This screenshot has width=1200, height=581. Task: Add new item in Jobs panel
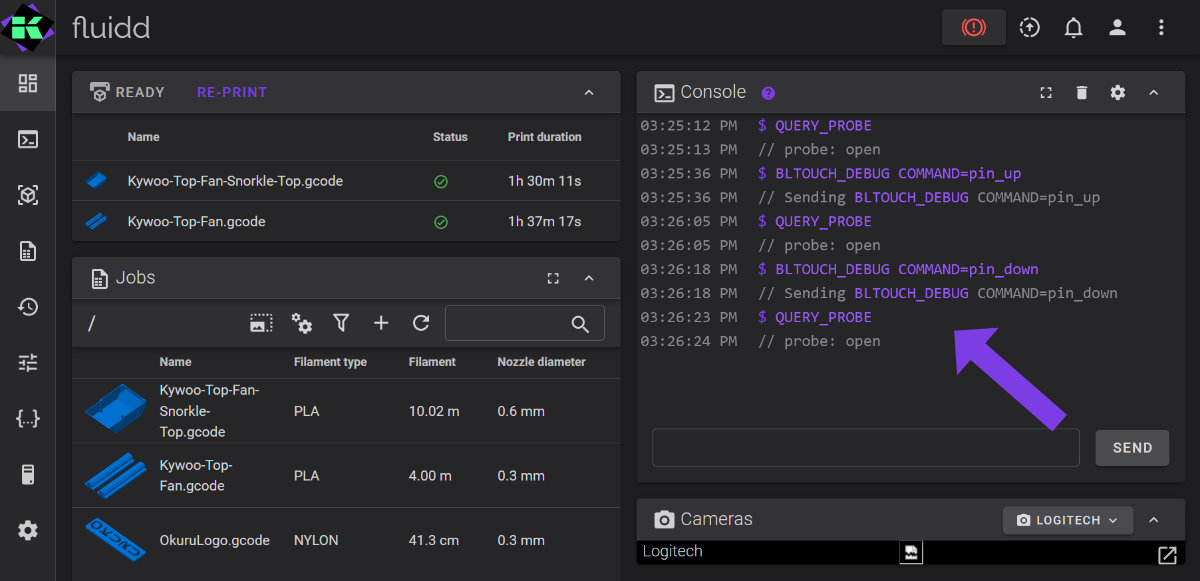click(x=381, y=323)
